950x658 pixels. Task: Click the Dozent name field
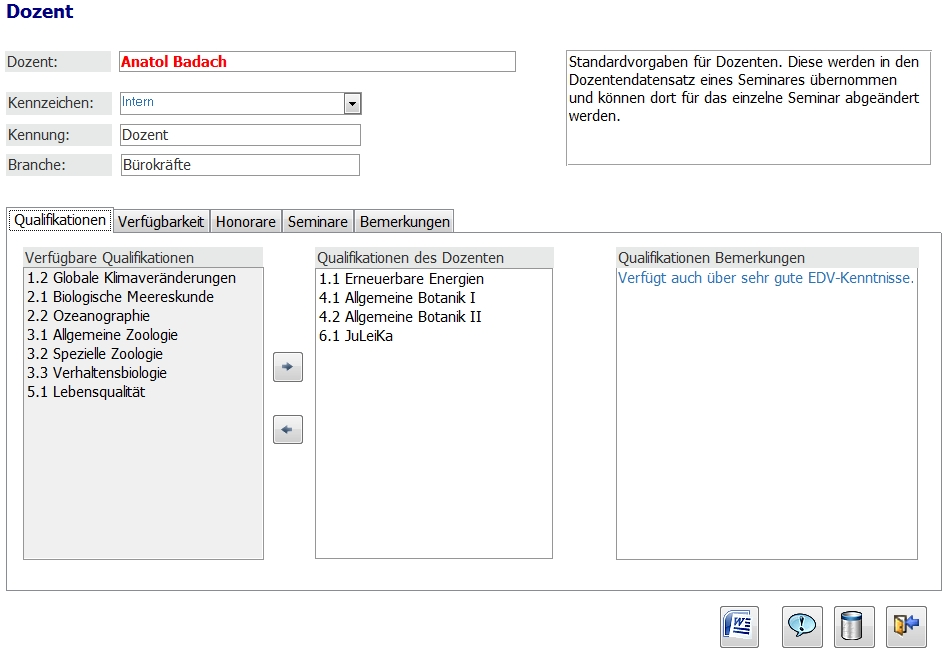[316, 62]
